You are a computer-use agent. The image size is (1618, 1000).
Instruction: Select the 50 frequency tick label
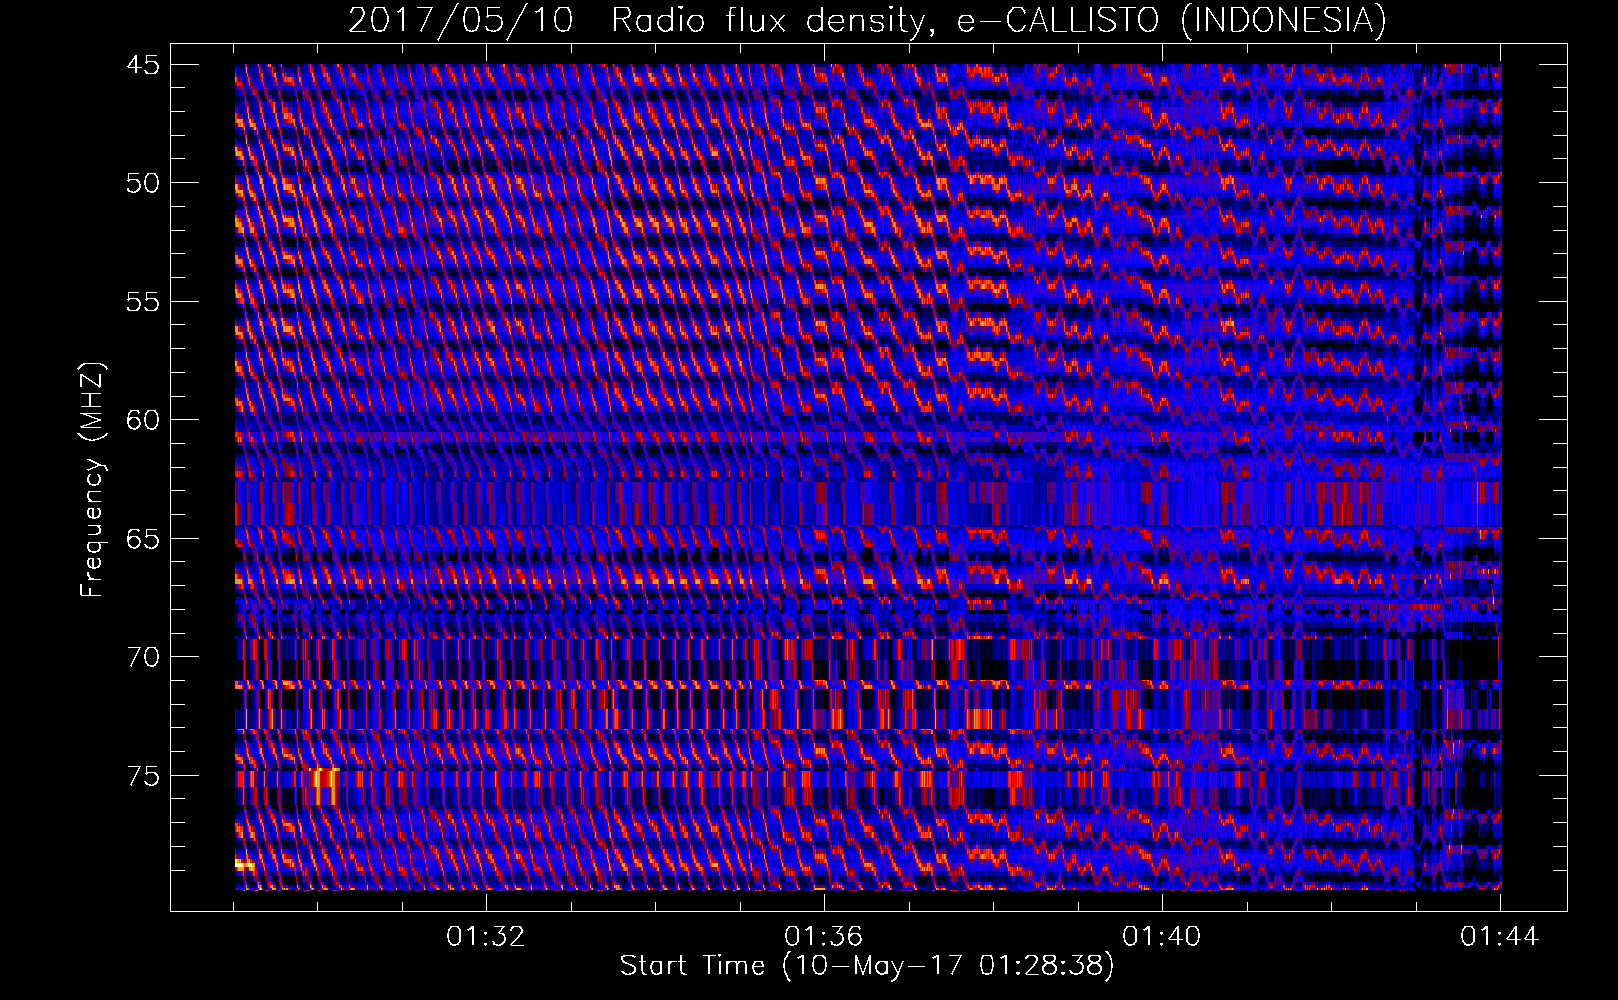[143, 183]
